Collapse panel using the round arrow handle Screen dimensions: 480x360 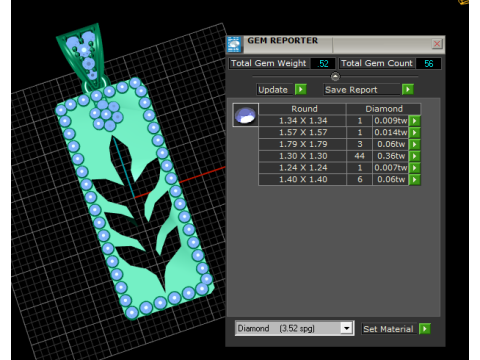point(335,77)
